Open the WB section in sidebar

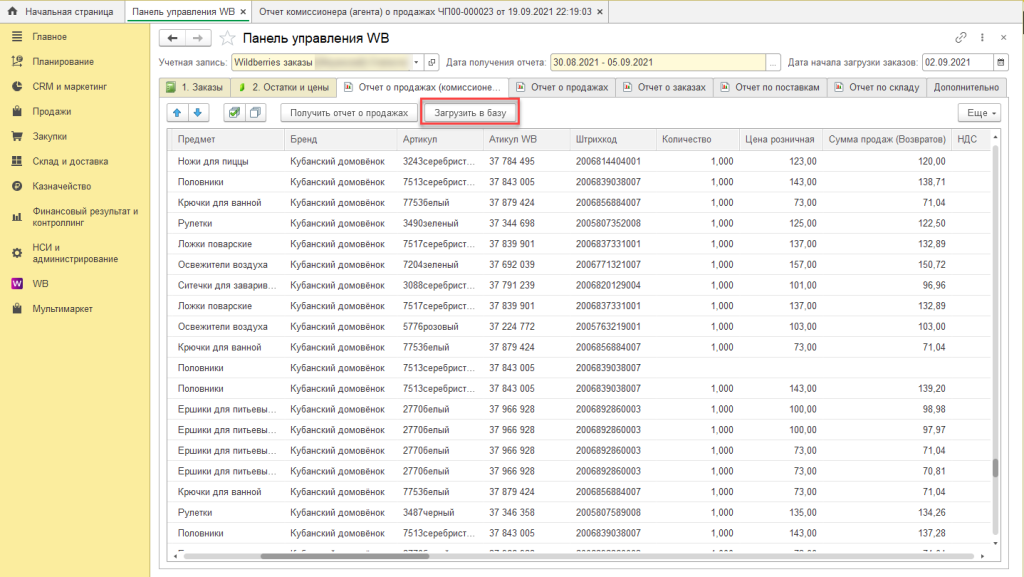[x=40, y=284]
